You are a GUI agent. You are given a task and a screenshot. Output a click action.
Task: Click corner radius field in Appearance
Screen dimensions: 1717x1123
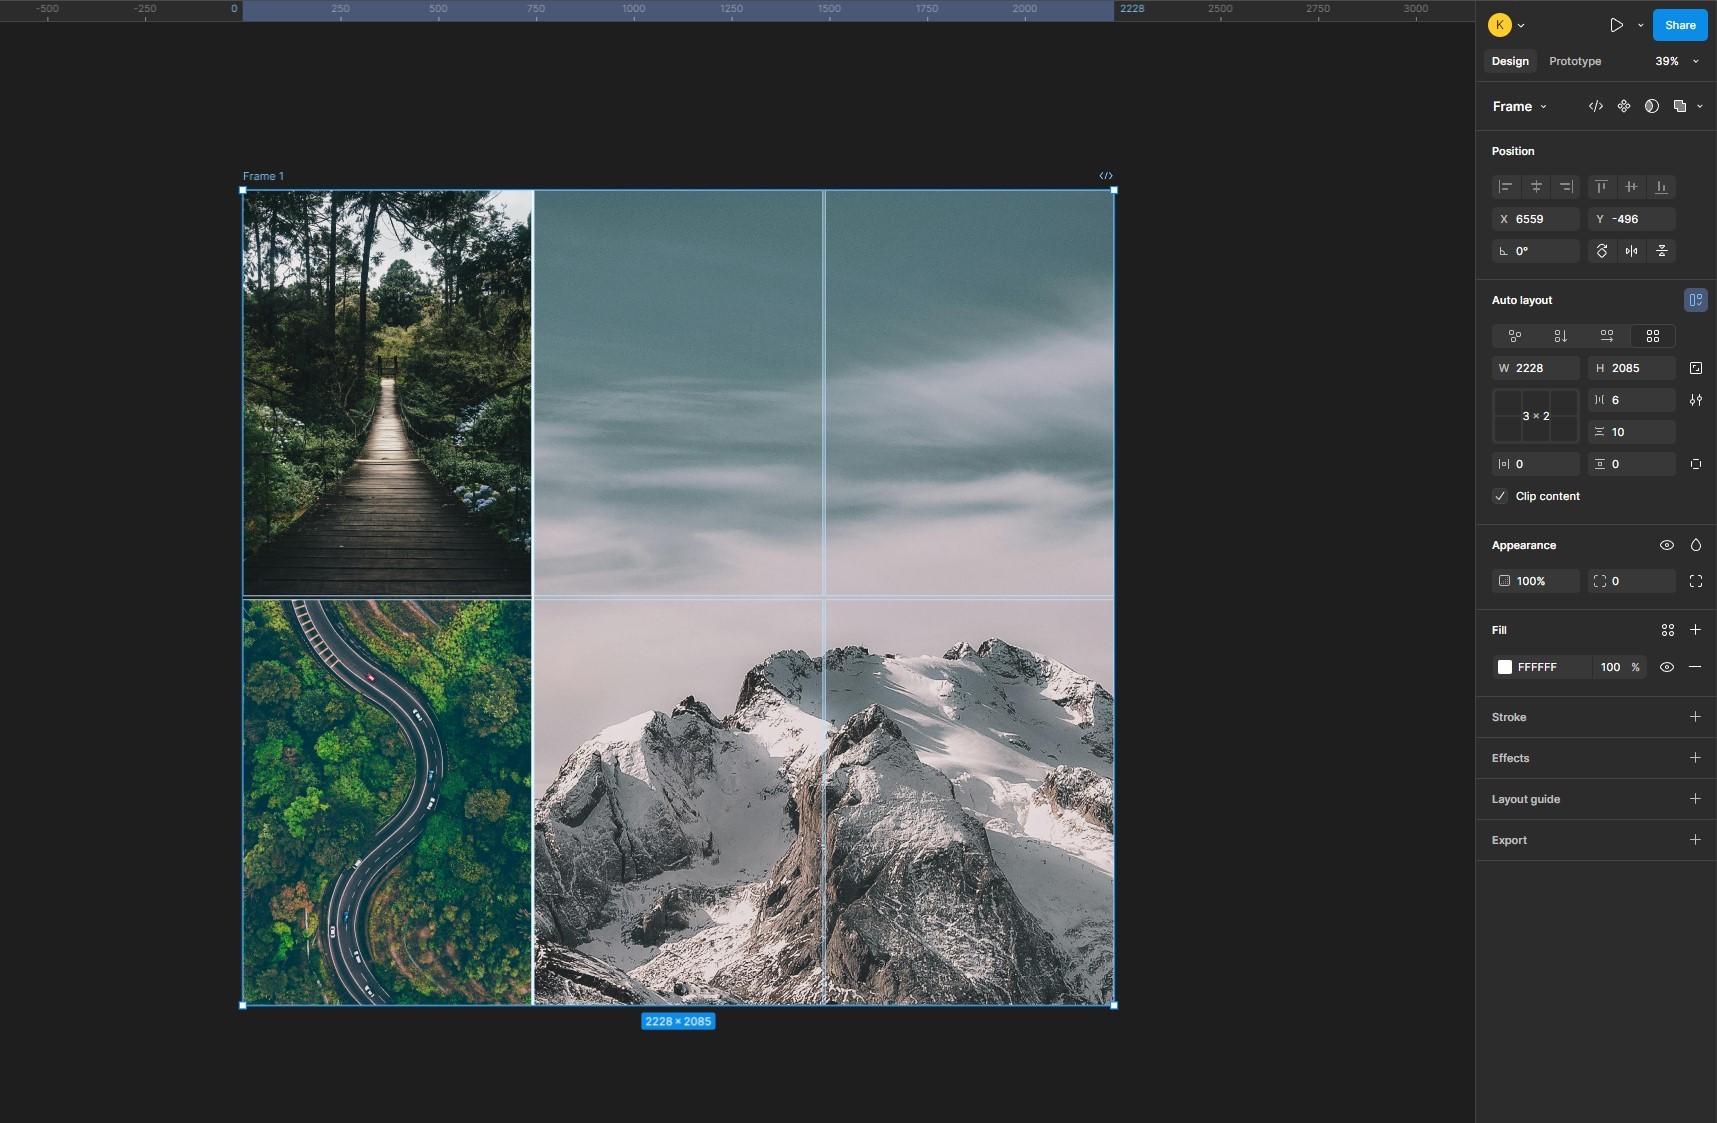pos(1632,581)
